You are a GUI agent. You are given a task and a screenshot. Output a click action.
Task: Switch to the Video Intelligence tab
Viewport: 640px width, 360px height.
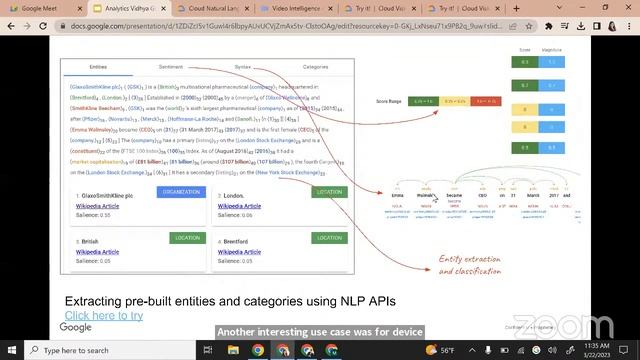click(296, 8)
